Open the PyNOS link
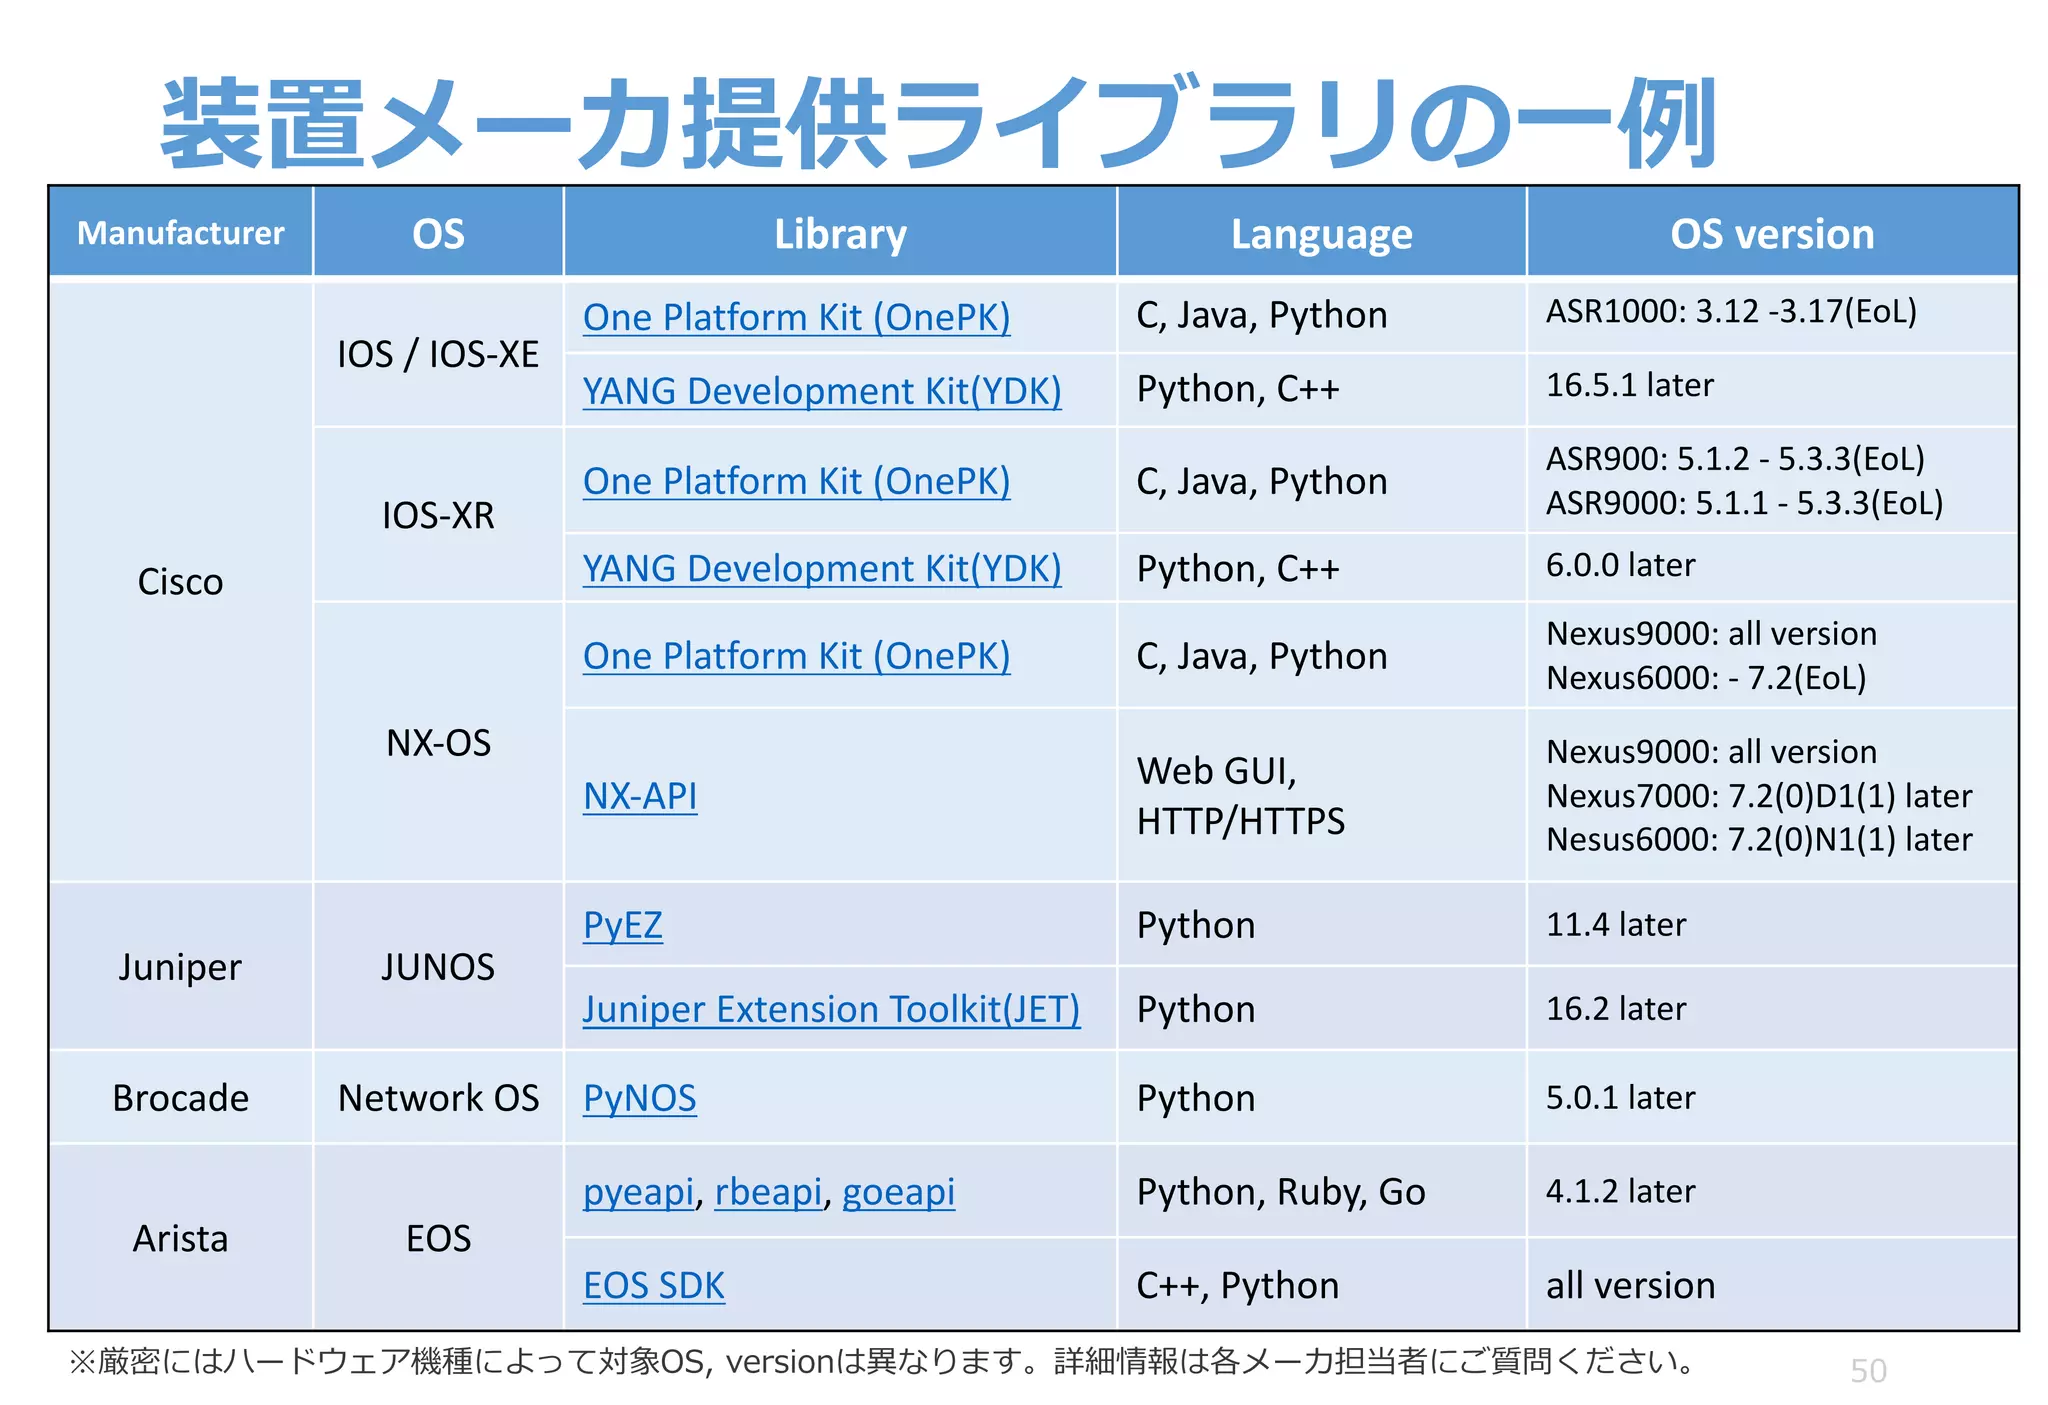The image size is (2048, 1405). (640, 1098)
